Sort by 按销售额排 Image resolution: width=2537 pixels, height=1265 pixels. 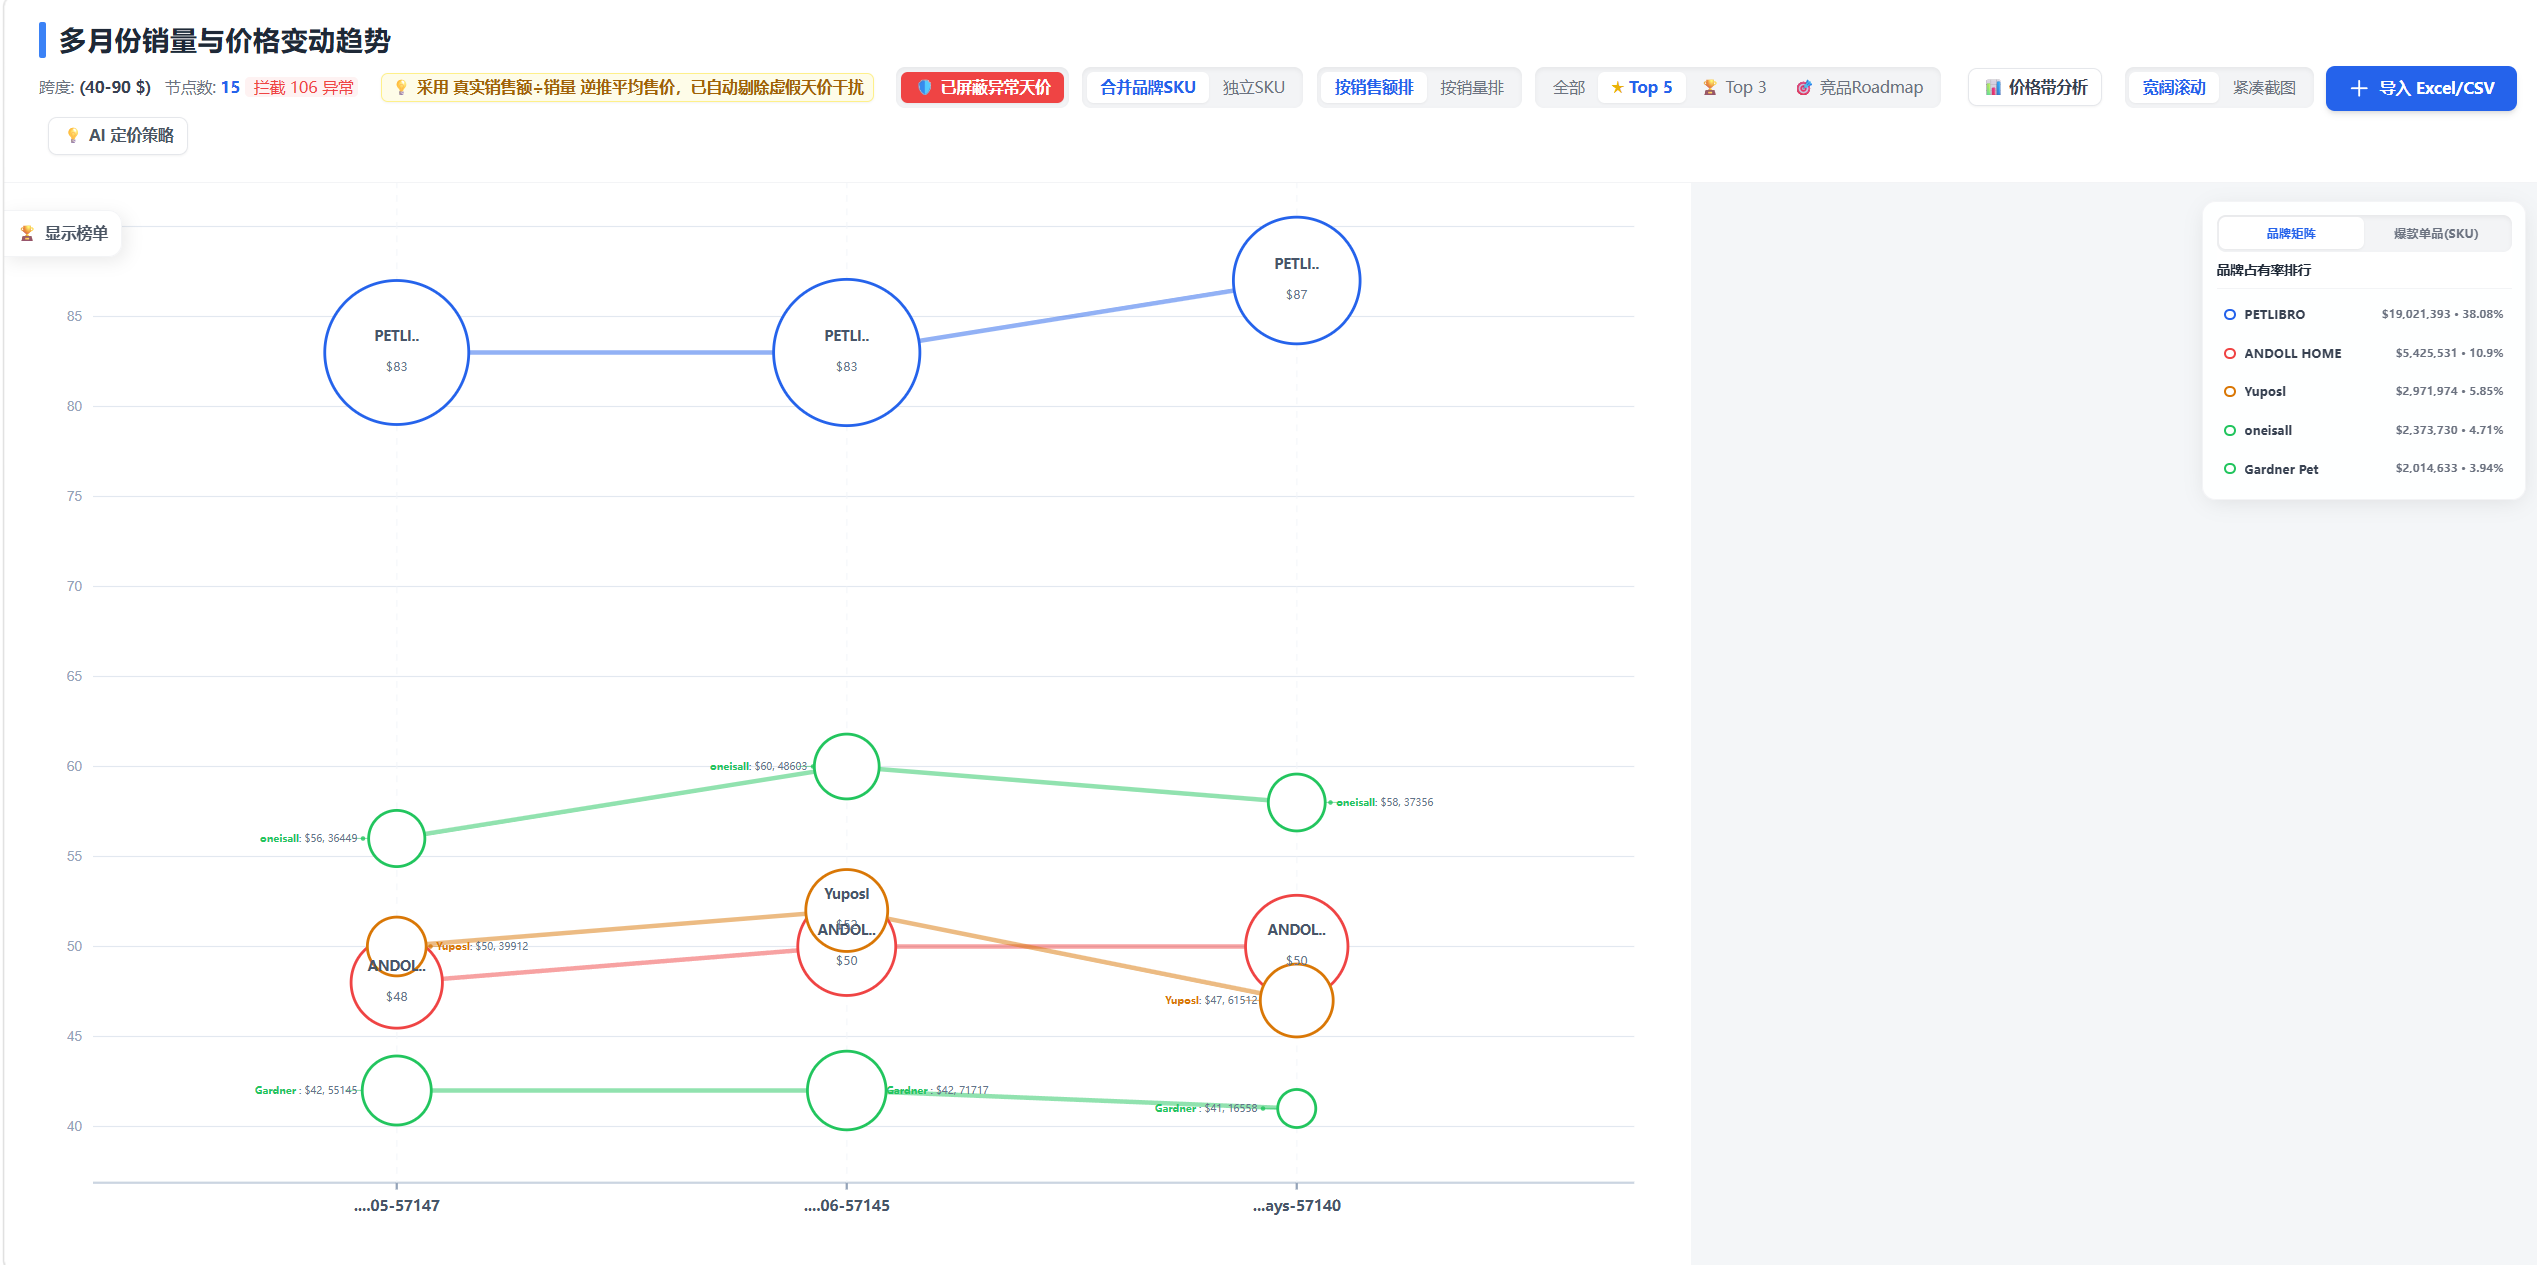1374,87
